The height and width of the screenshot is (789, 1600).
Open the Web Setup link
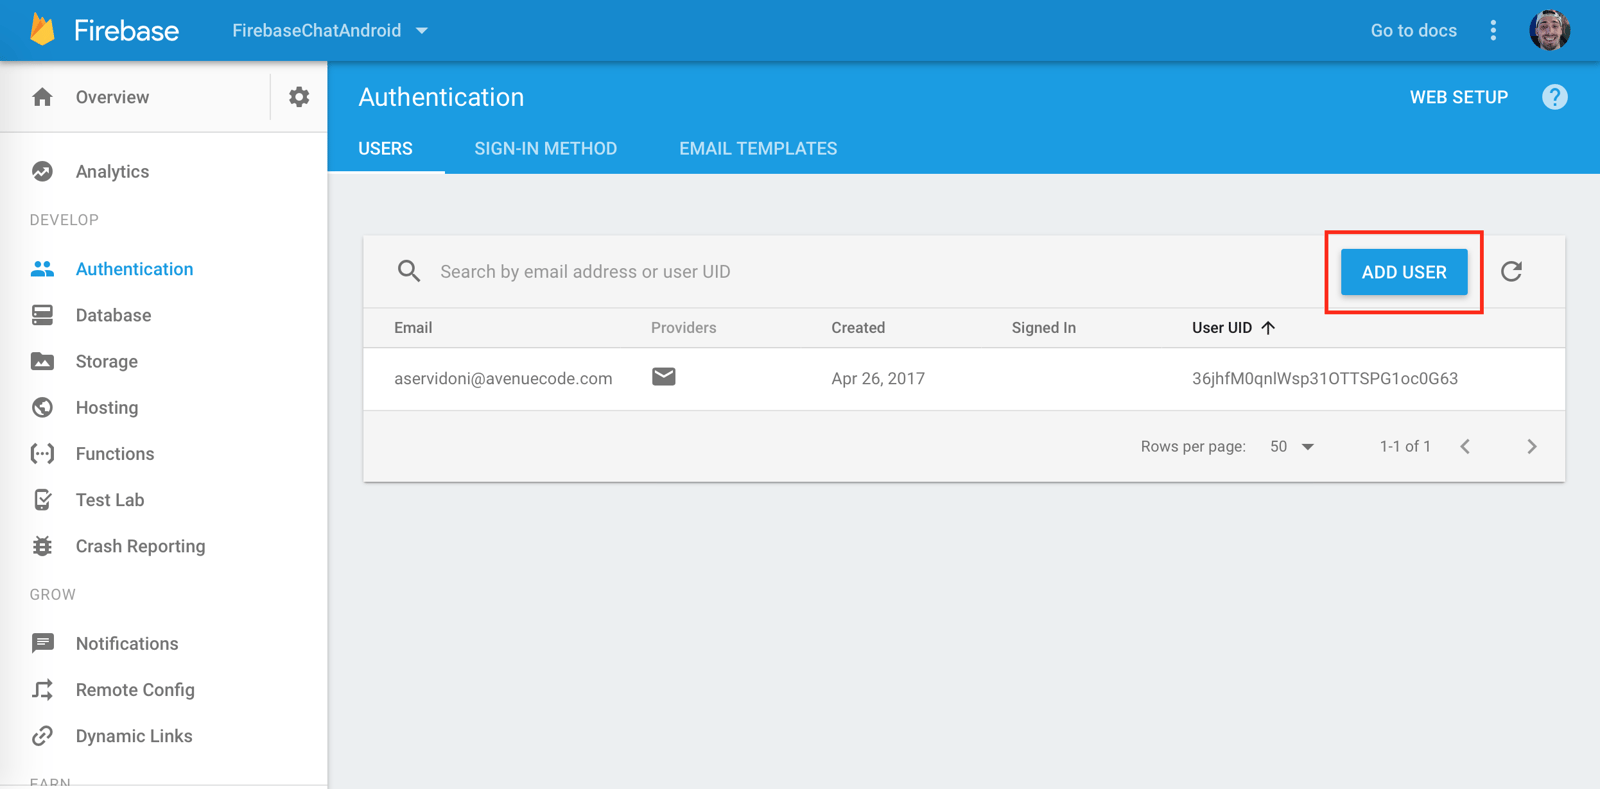[1458, 97]
